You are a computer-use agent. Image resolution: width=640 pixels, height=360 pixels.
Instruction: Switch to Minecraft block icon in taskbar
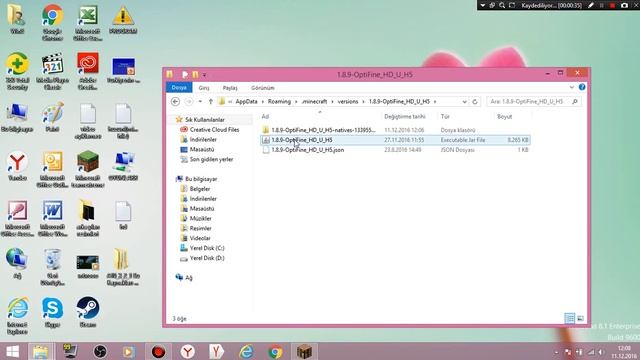[304, 351]
